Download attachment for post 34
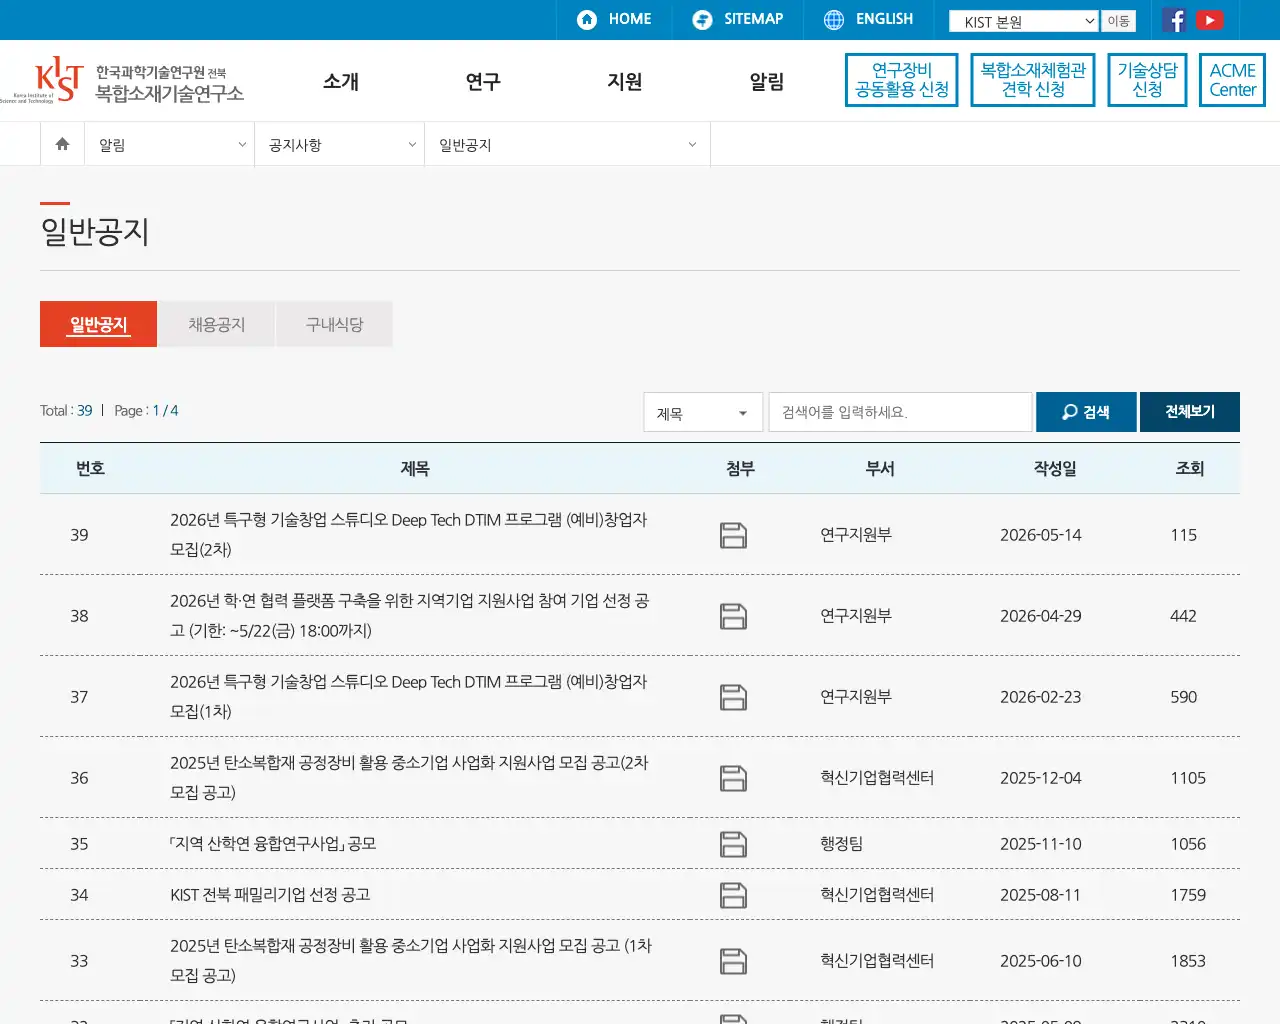1280x1024 pixels. click(x=734, y=895)
